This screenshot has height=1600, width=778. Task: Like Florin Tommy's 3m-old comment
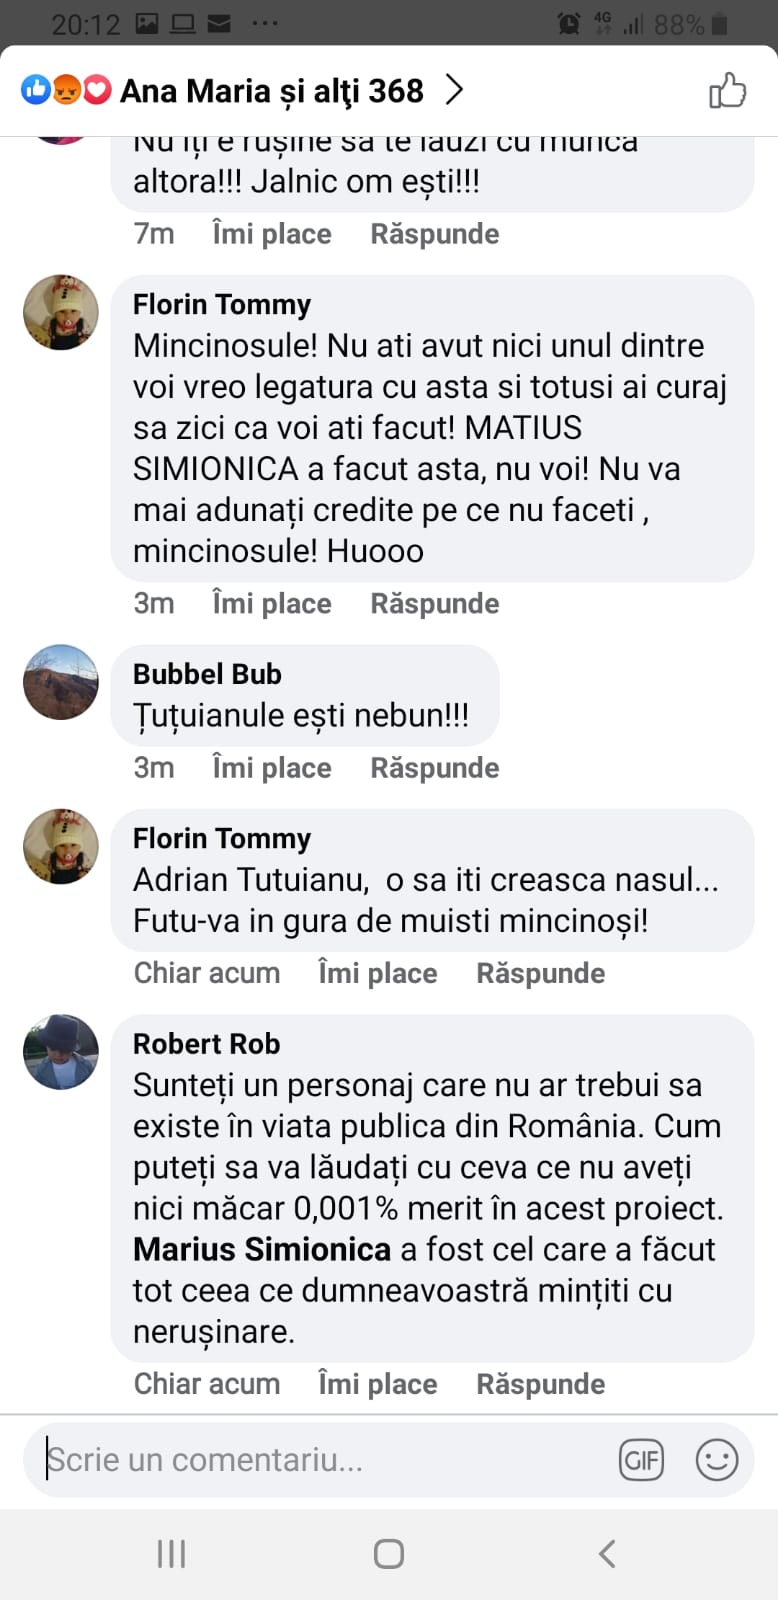pos(271,604)
